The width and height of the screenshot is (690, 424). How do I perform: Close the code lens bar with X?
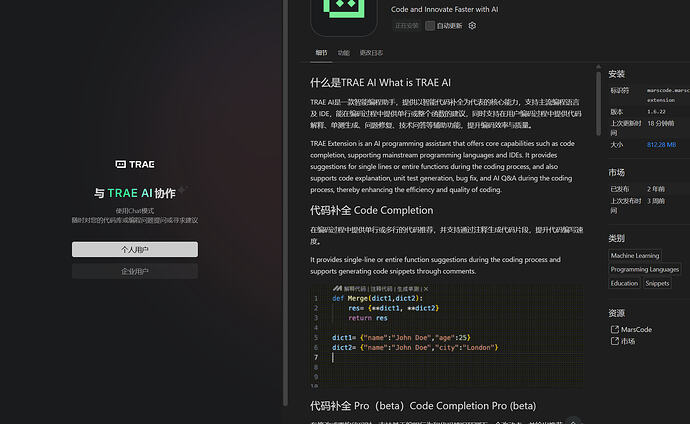click(426, 289)
